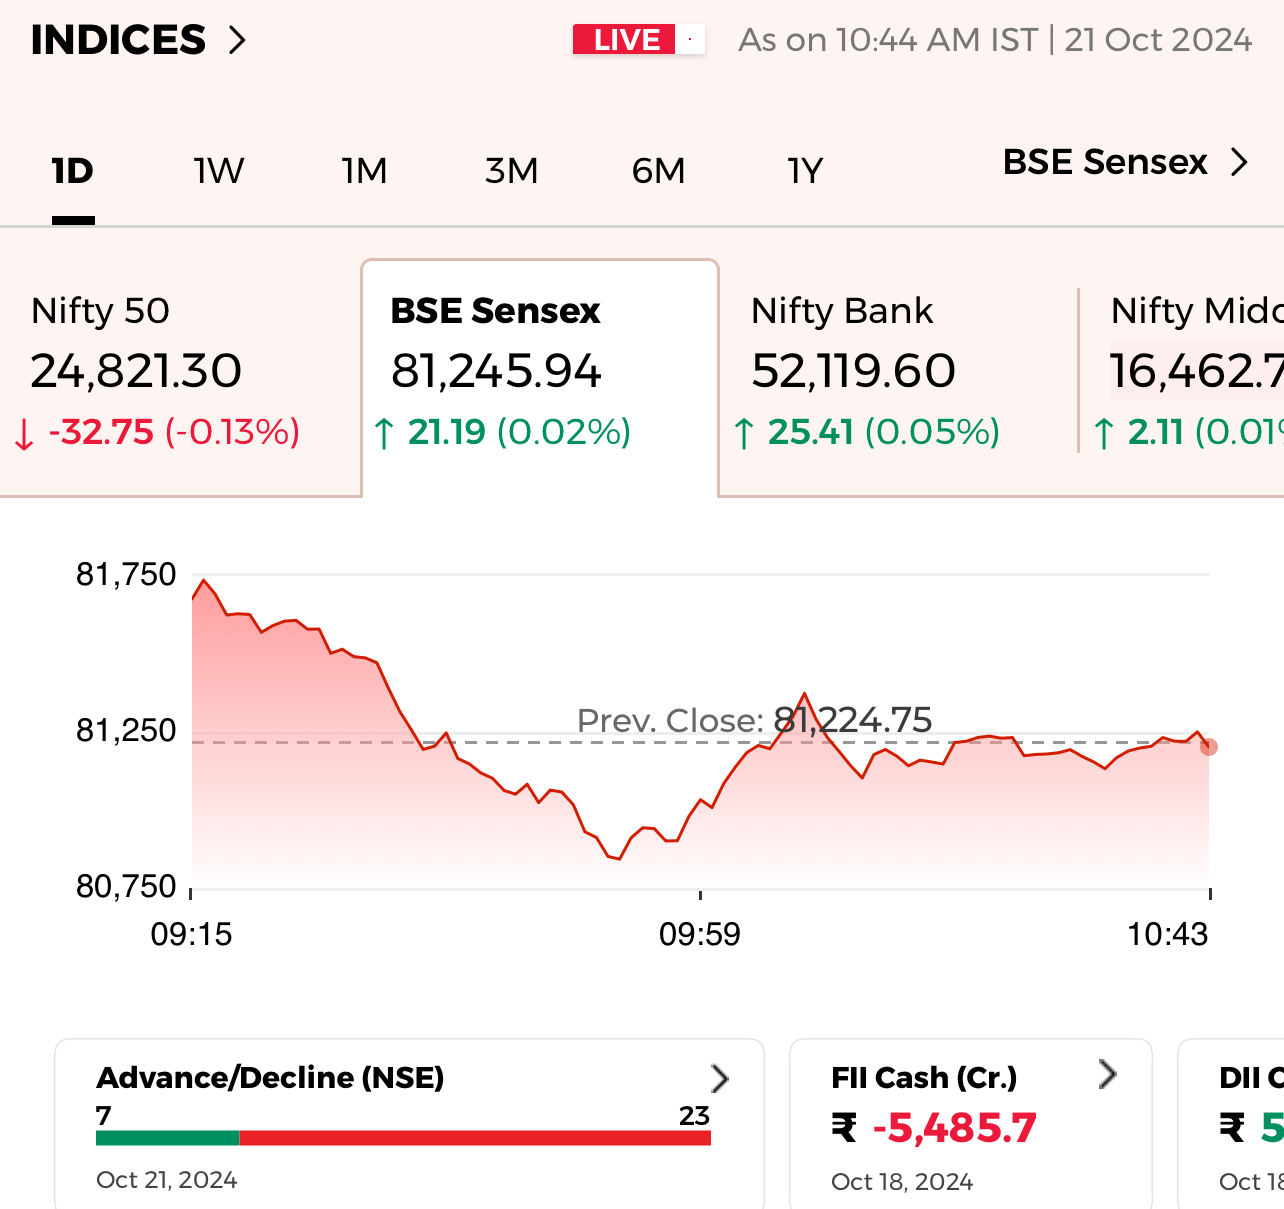Click Nifty Bank green up arrow icon
This screenshot has width=1284, height=1209.
point(744,434)
